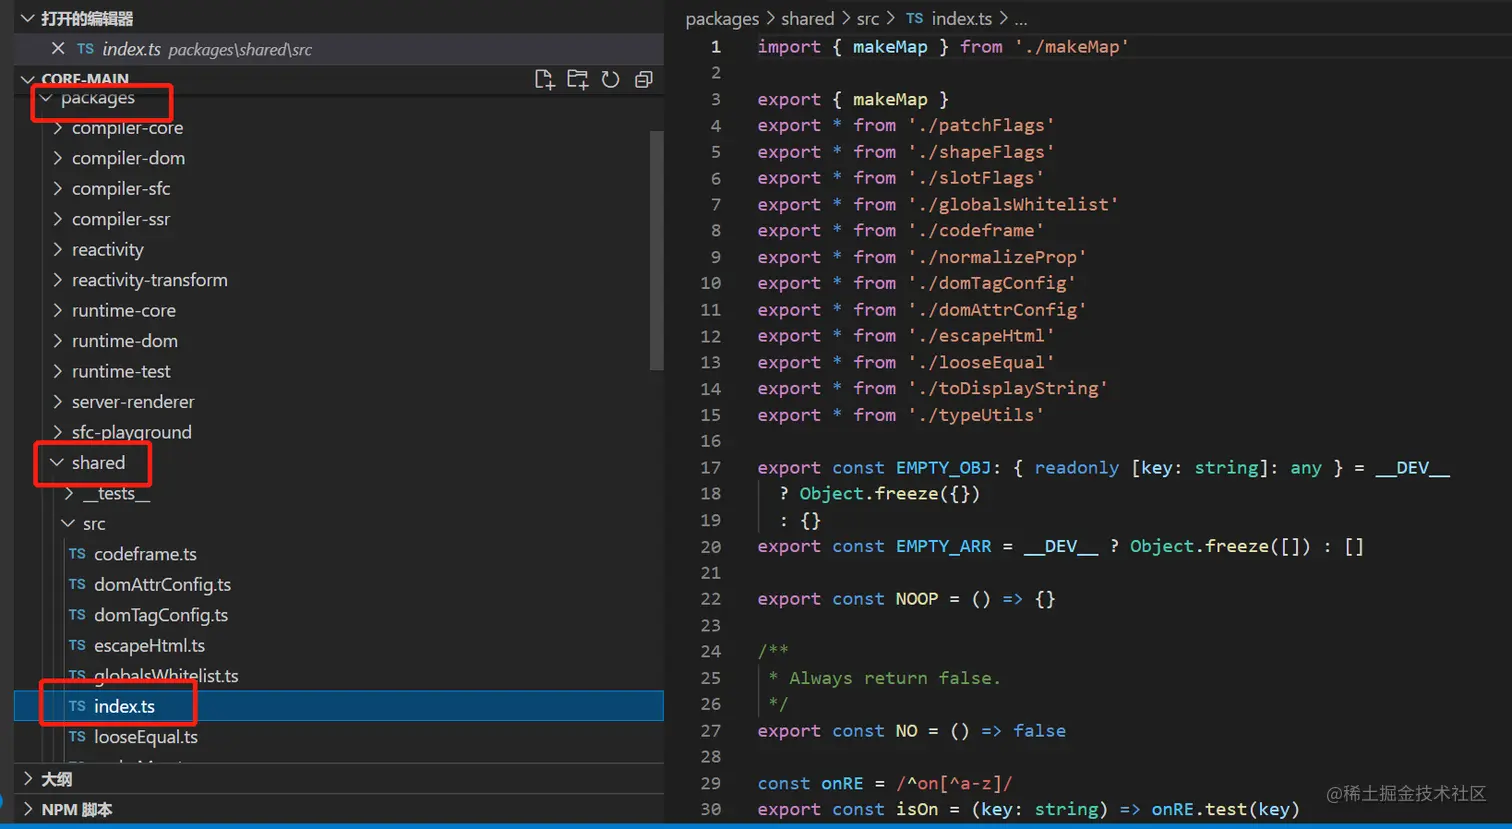The image size is (1512, 829).
Task: Click the TS icon beside looseEqual.ts
Action: tap(77, 737)
